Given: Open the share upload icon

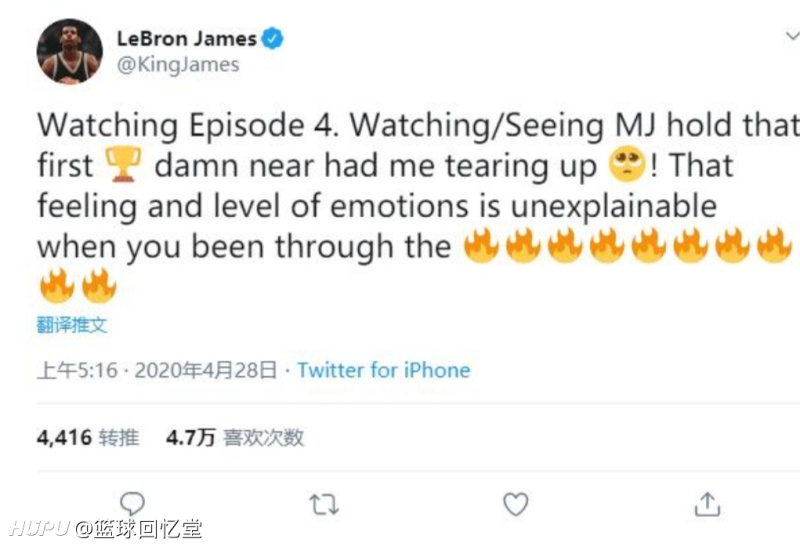Looking at the screenshot, I should 707,504.
